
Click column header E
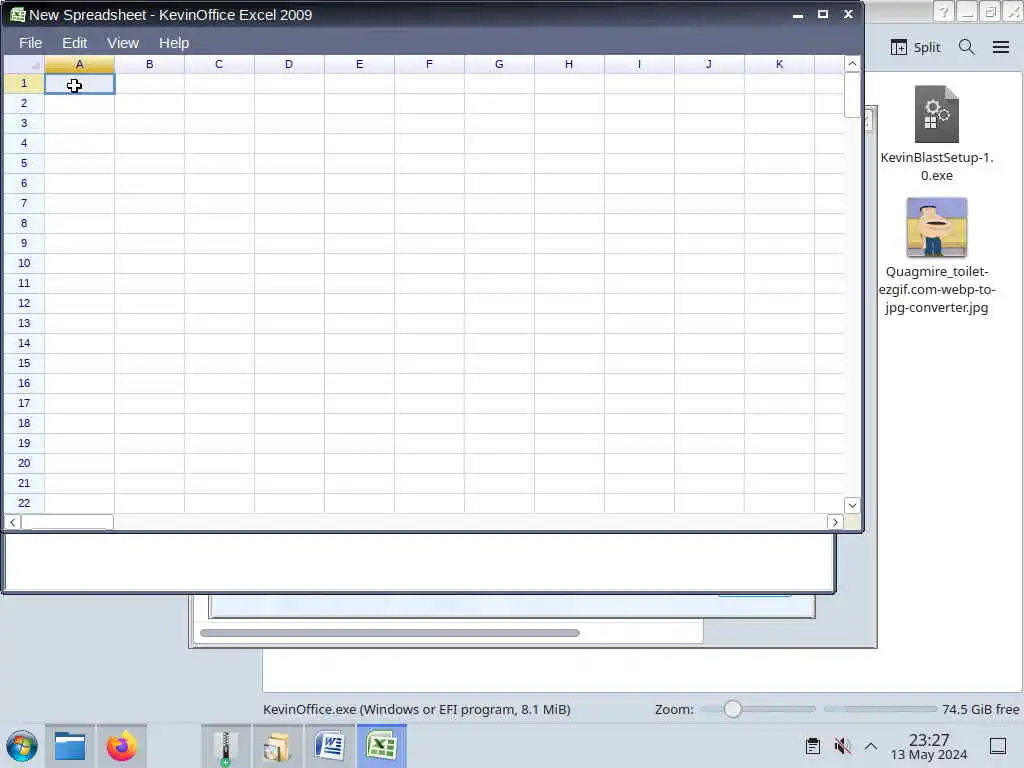359,64
